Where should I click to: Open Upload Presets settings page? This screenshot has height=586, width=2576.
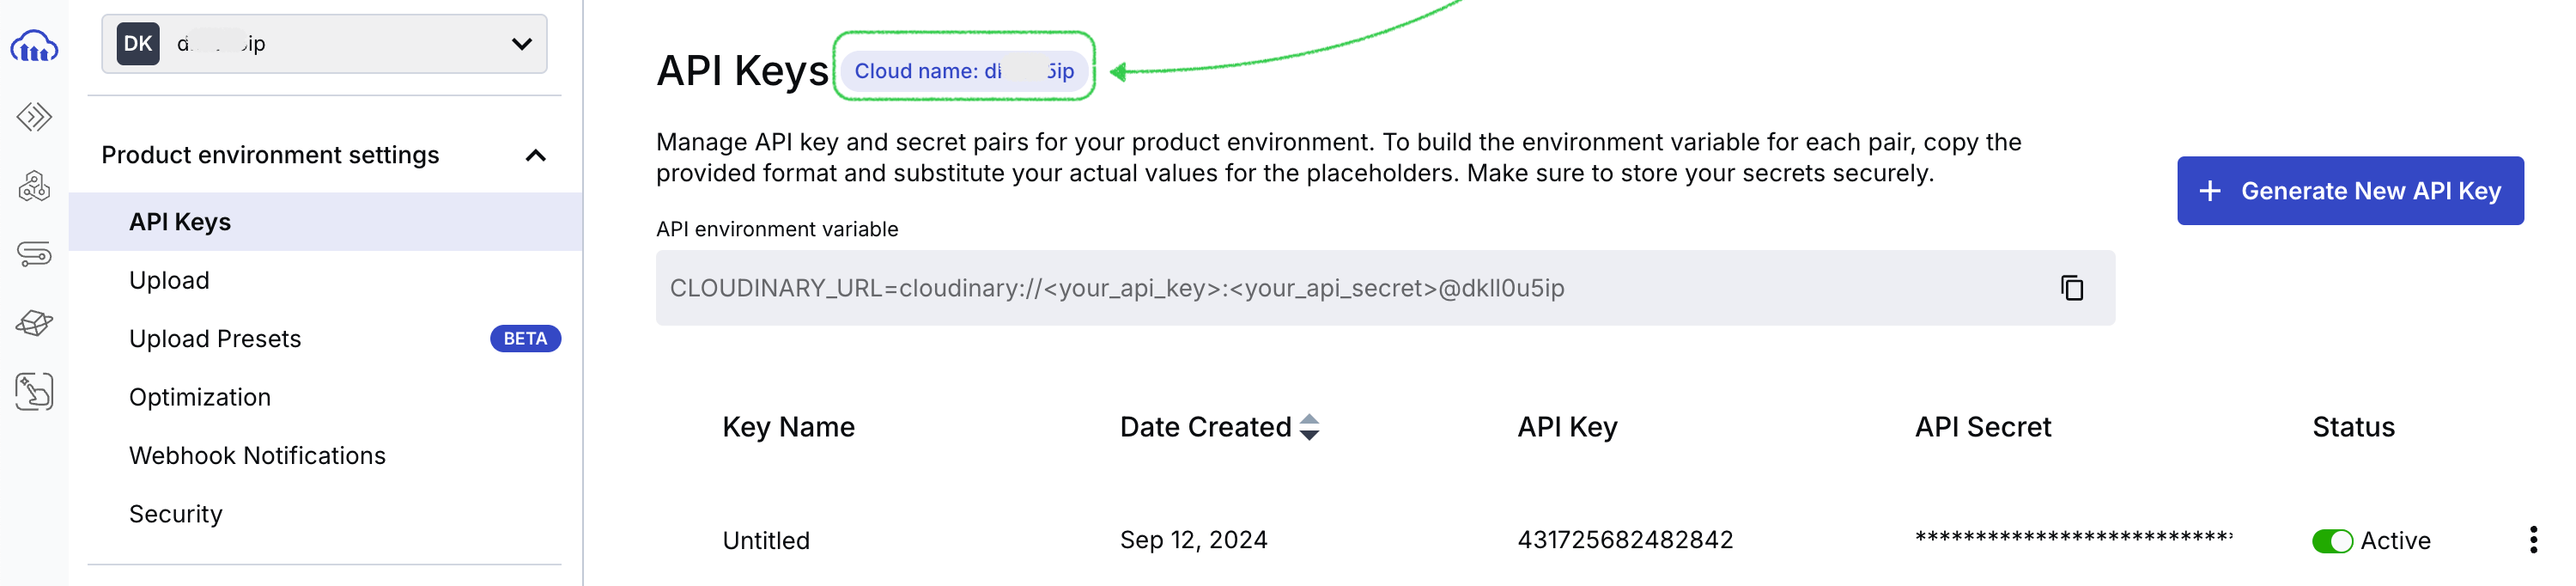tap(215, 339)
